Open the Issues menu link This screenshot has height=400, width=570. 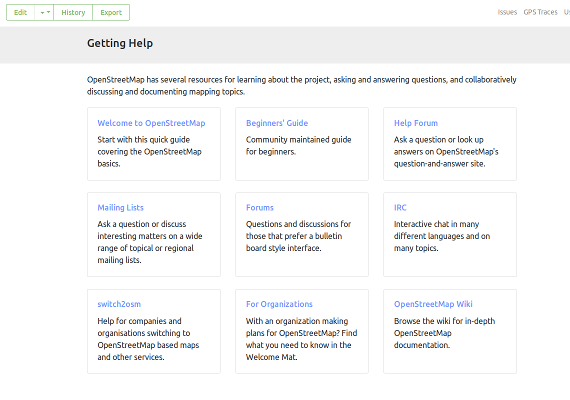(507, 12)
